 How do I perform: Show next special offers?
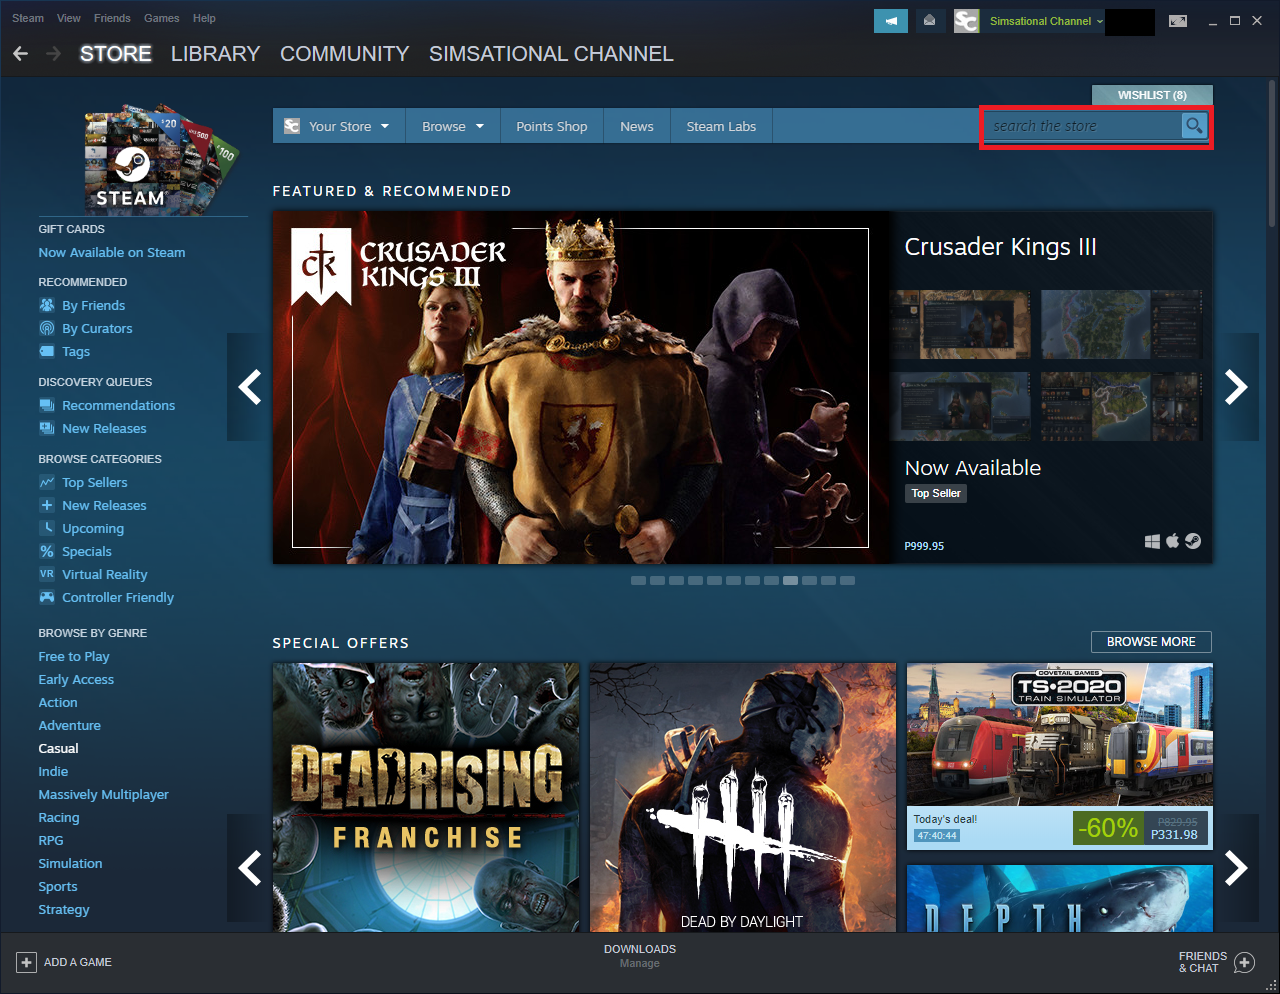(x=1236, y=868)
